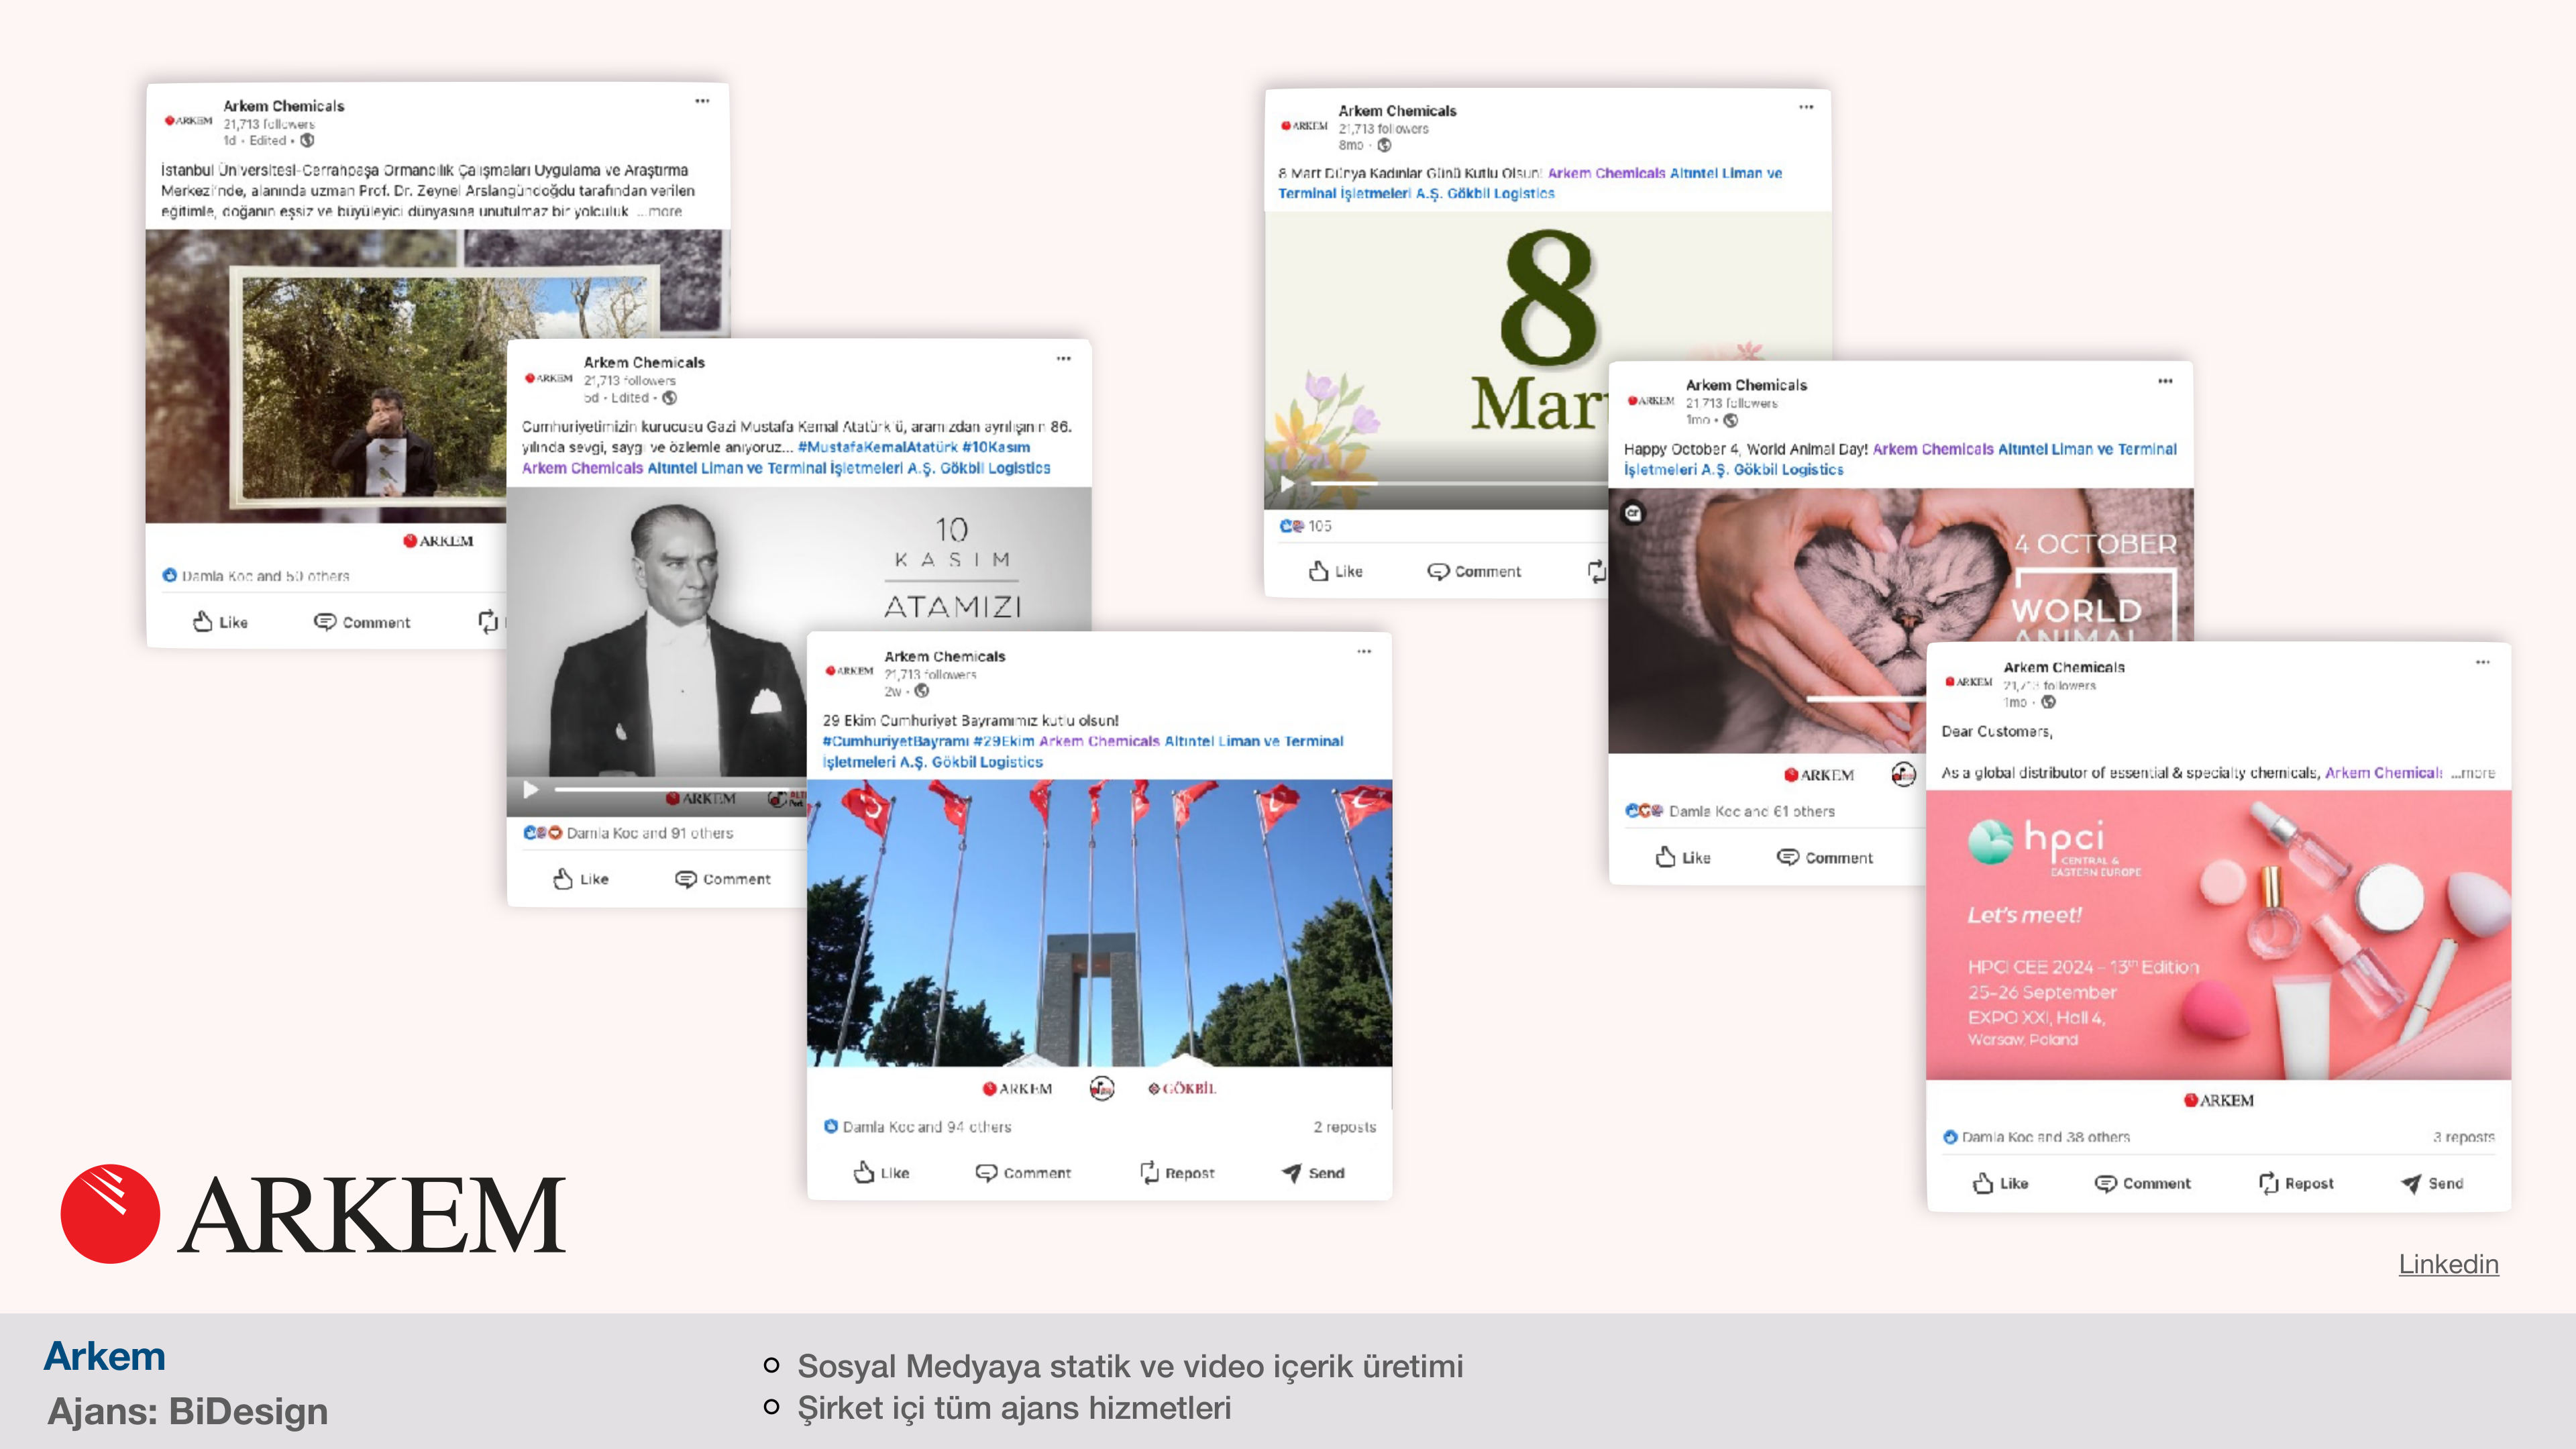Open more options on the 8 Mart post
This screenshot has width=2576, height=1449.
click(x=1806, y=107)
